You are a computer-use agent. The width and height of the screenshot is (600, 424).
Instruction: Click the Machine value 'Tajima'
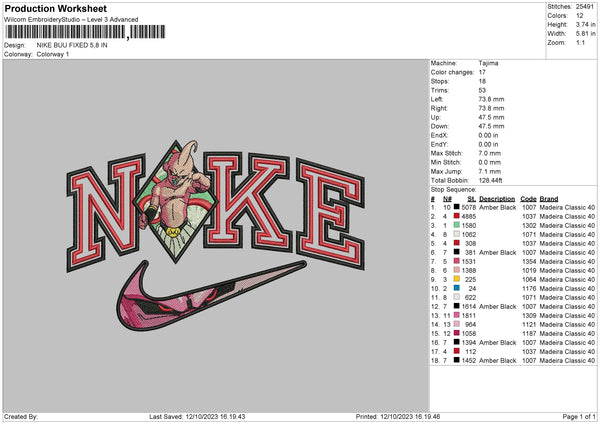(488, 63)
